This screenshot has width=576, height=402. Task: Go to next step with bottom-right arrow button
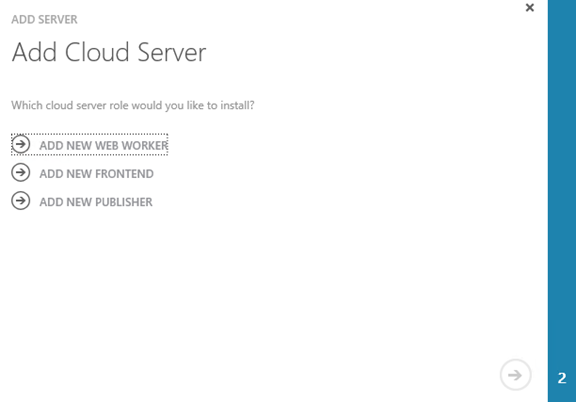[515, 375]
